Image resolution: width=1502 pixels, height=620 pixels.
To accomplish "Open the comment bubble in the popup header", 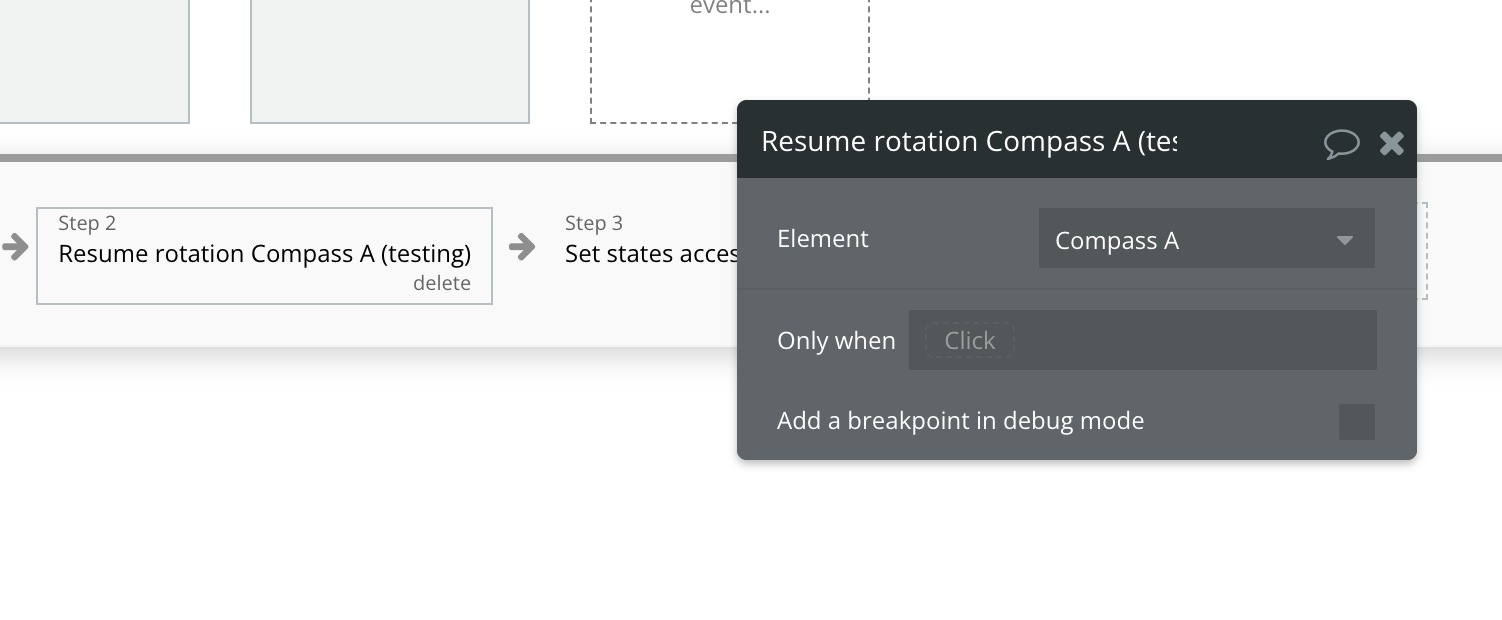I will coord(1341,144).
